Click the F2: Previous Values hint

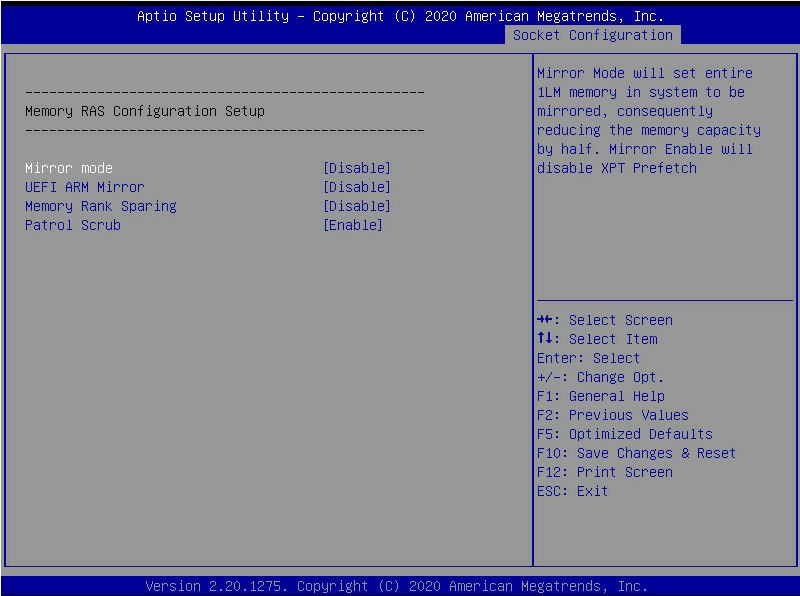point(612,415)
